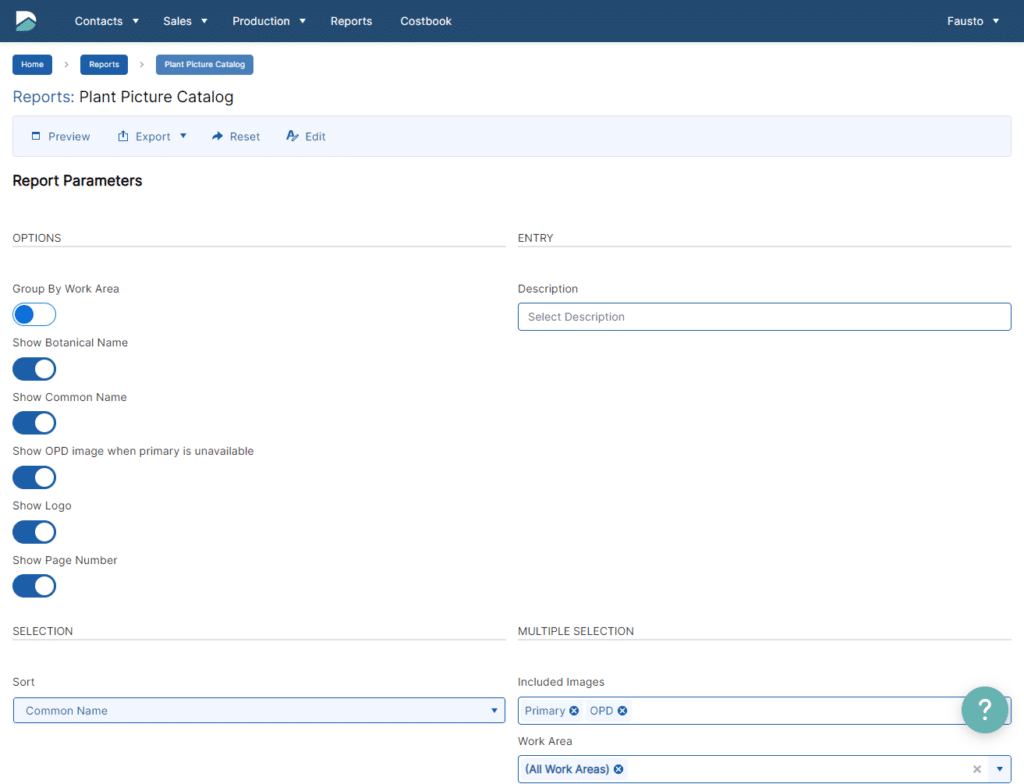The width and height of the screenshot is (1024, 784).
Task: Remove the Primary tag from Included Images
Action: click(x=574, y=711)
